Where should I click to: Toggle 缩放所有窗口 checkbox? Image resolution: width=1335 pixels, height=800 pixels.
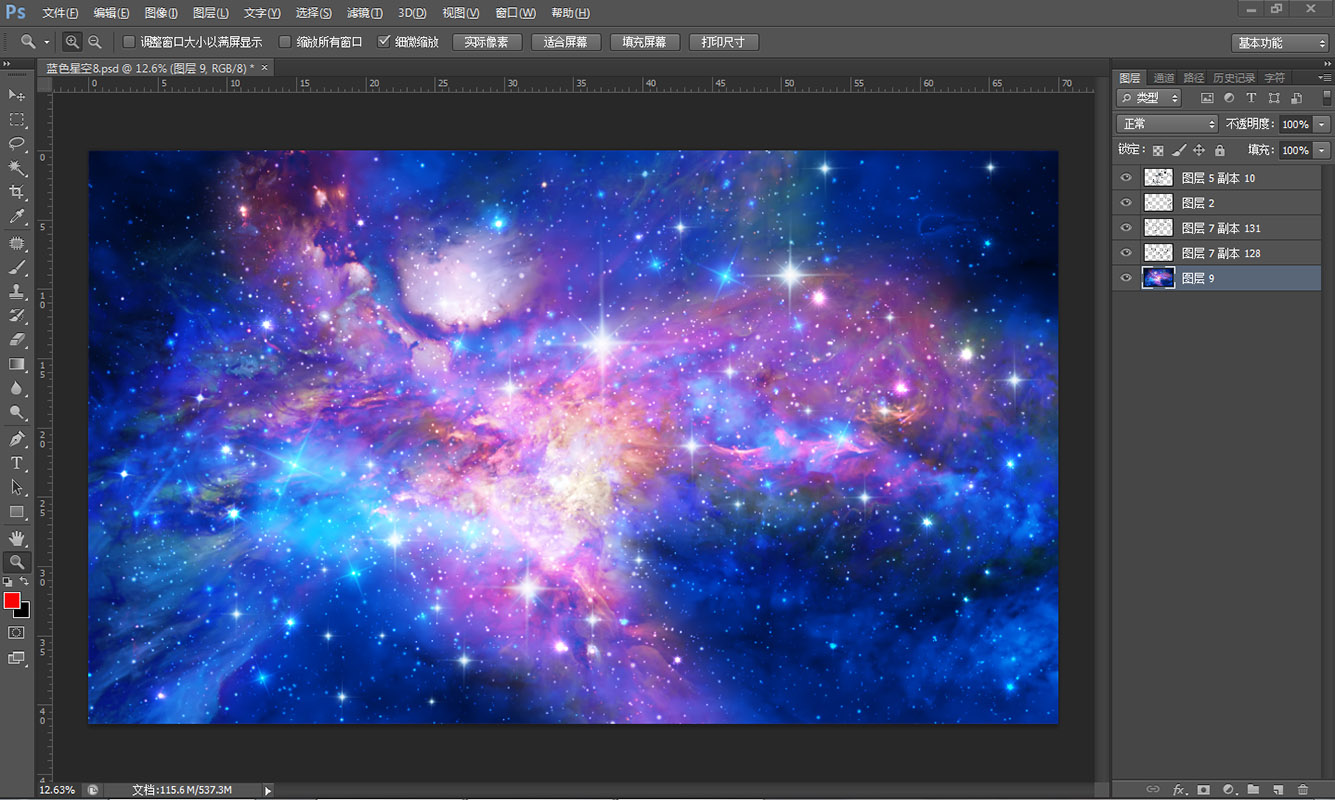click(285, 42)
